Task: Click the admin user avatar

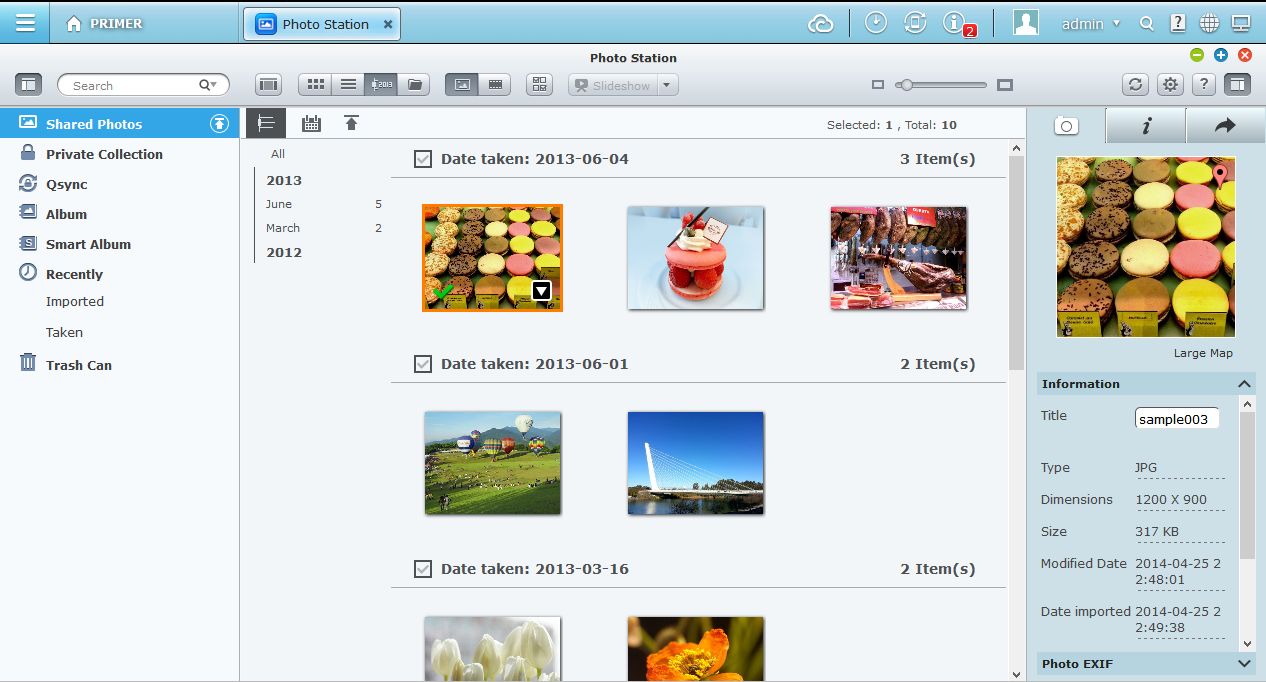Action: (1026, 23)
